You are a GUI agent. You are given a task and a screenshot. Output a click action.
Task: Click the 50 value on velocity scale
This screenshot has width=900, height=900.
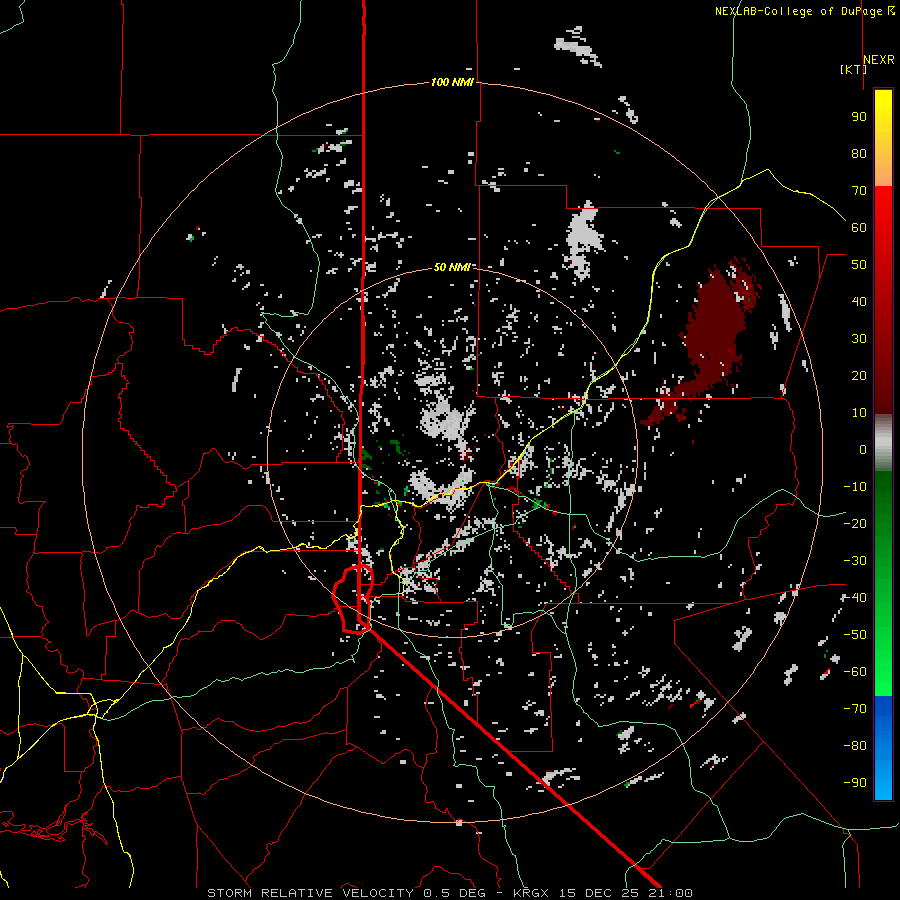[859, 265]
